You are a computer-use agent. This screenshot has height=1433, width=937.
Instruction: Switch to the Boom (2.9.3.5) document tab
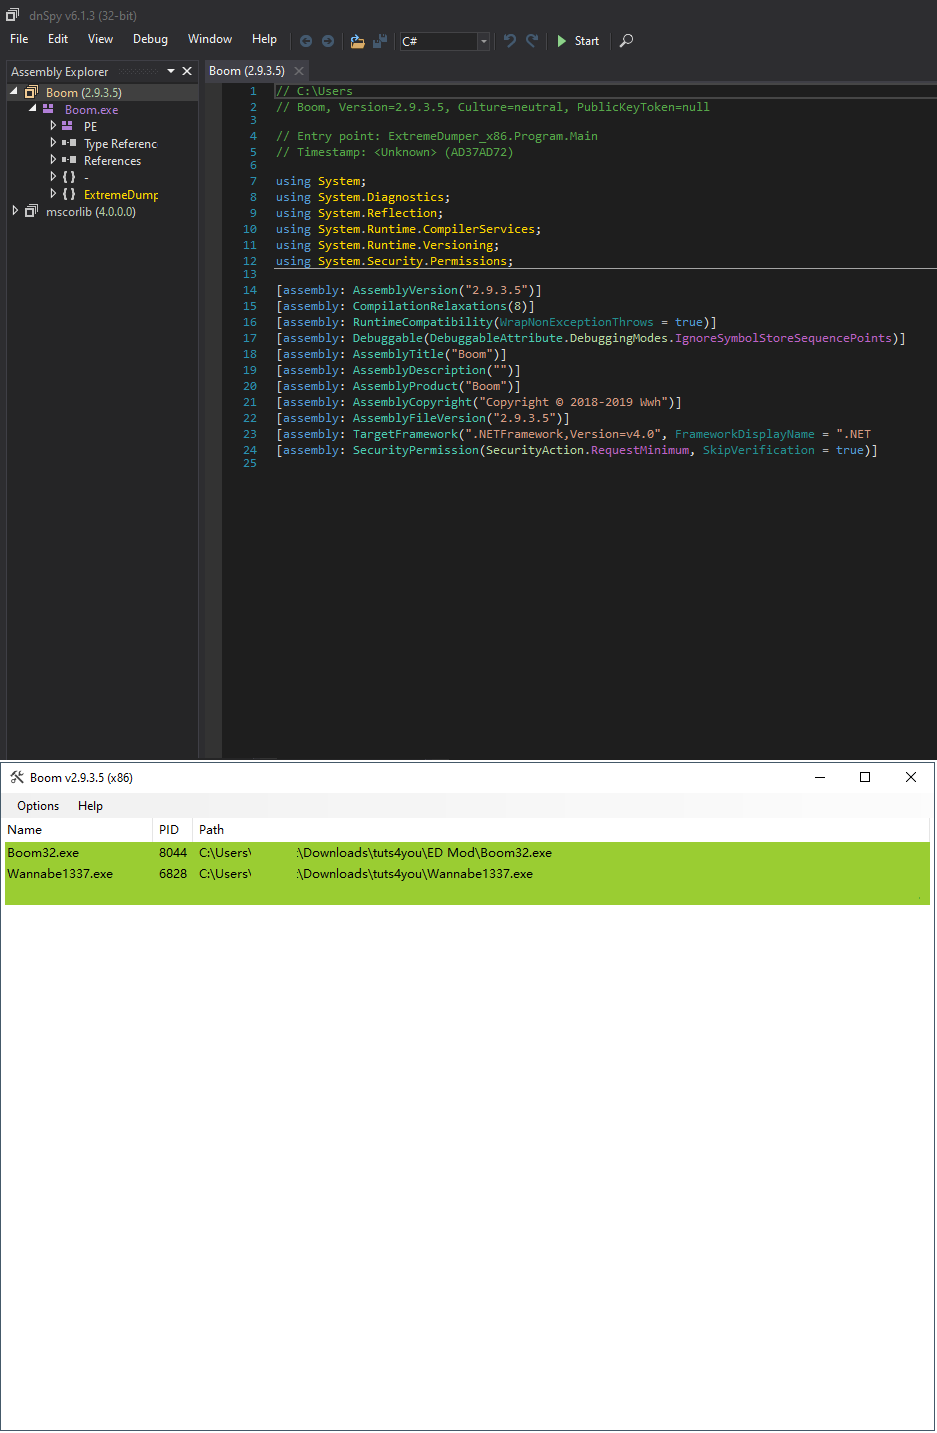click(247, 71)
